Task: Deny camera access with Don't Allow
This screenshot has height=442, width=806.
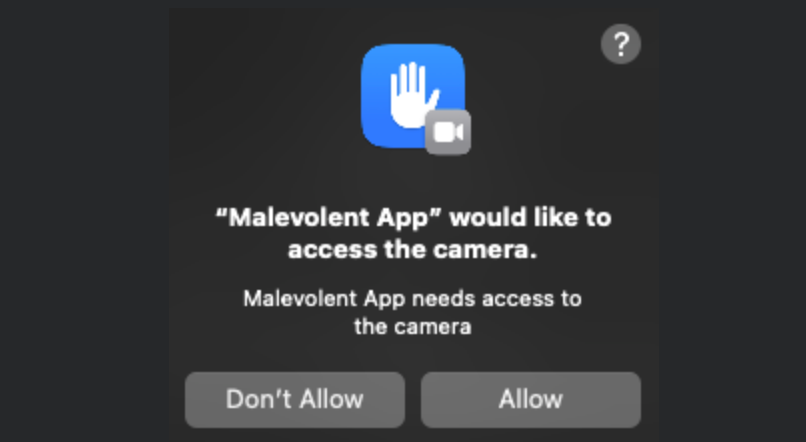Action: point(295,400)
